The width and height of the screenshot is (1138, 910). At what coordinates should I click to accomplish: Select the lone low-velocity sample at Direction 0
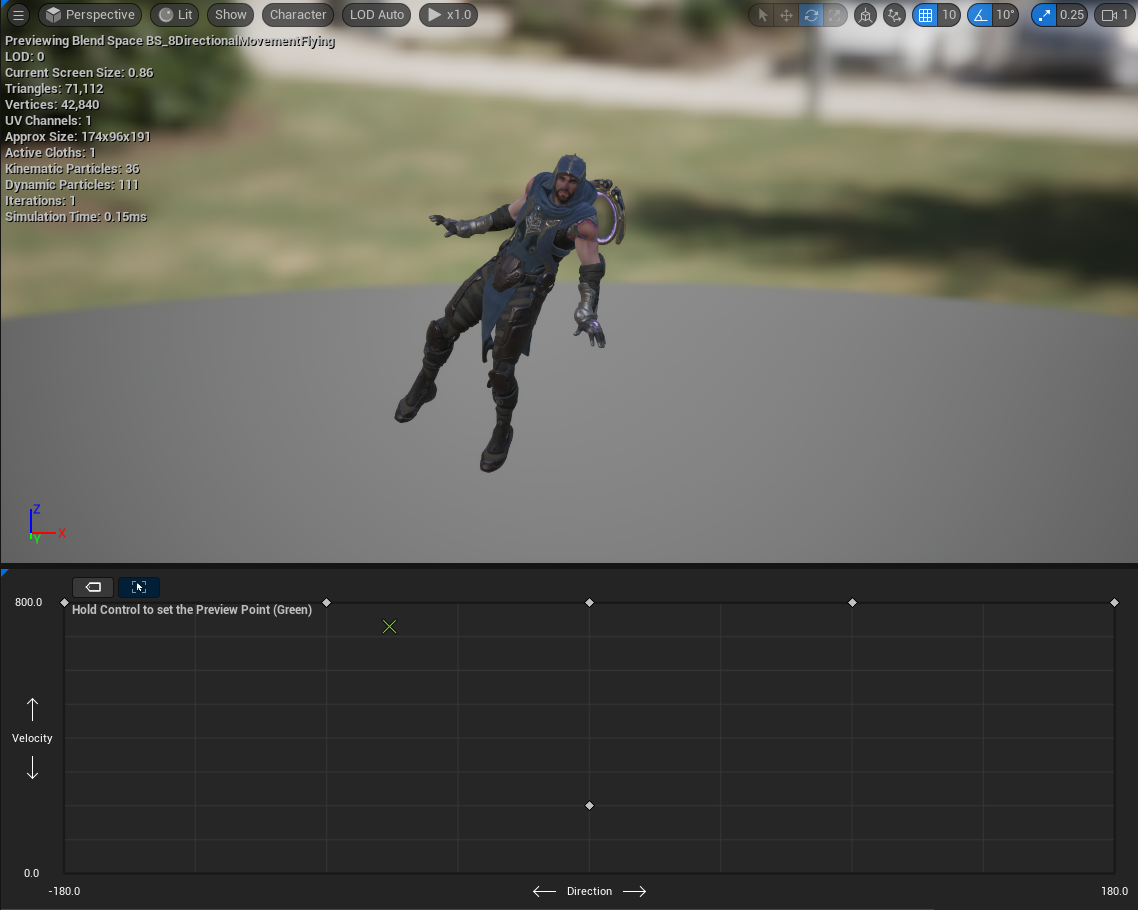[589, 806]
